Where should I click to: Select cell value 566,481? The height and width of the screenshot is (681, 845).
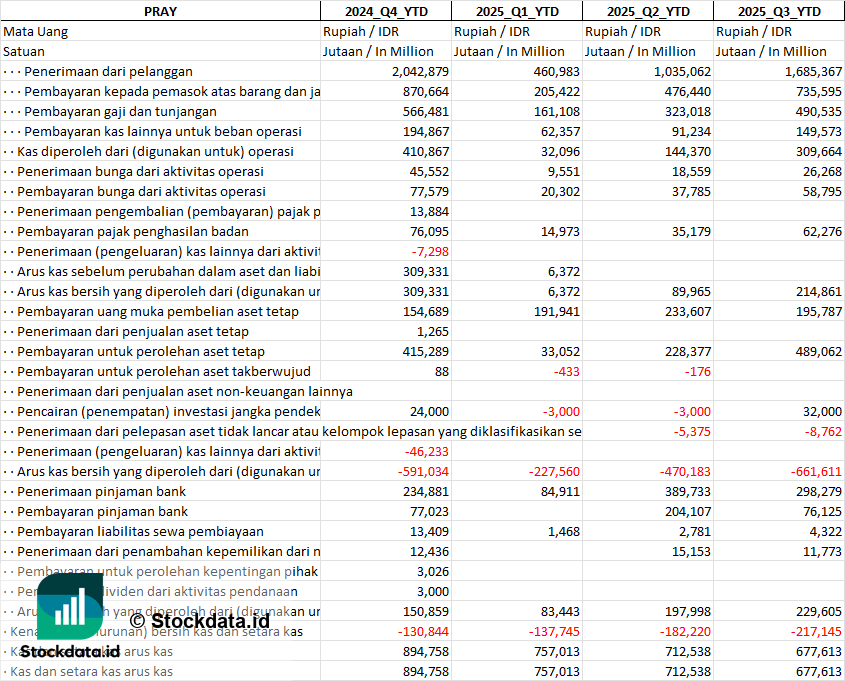coord(426,112)
